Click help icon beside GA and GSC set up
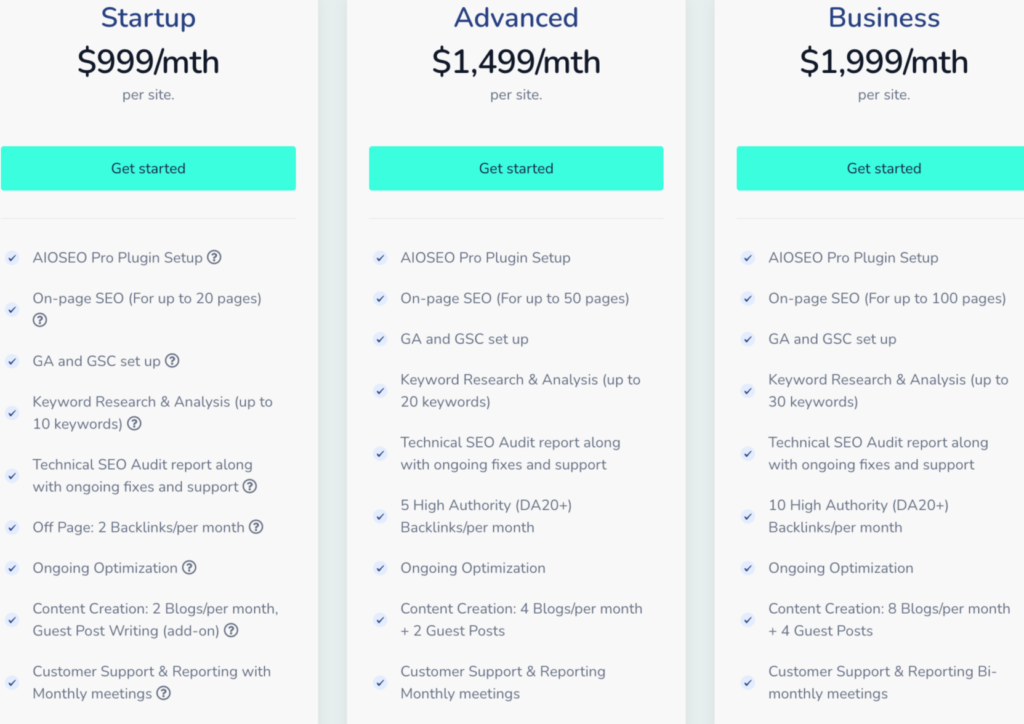This screenshot has height=724, width=1024. [172, 361]
